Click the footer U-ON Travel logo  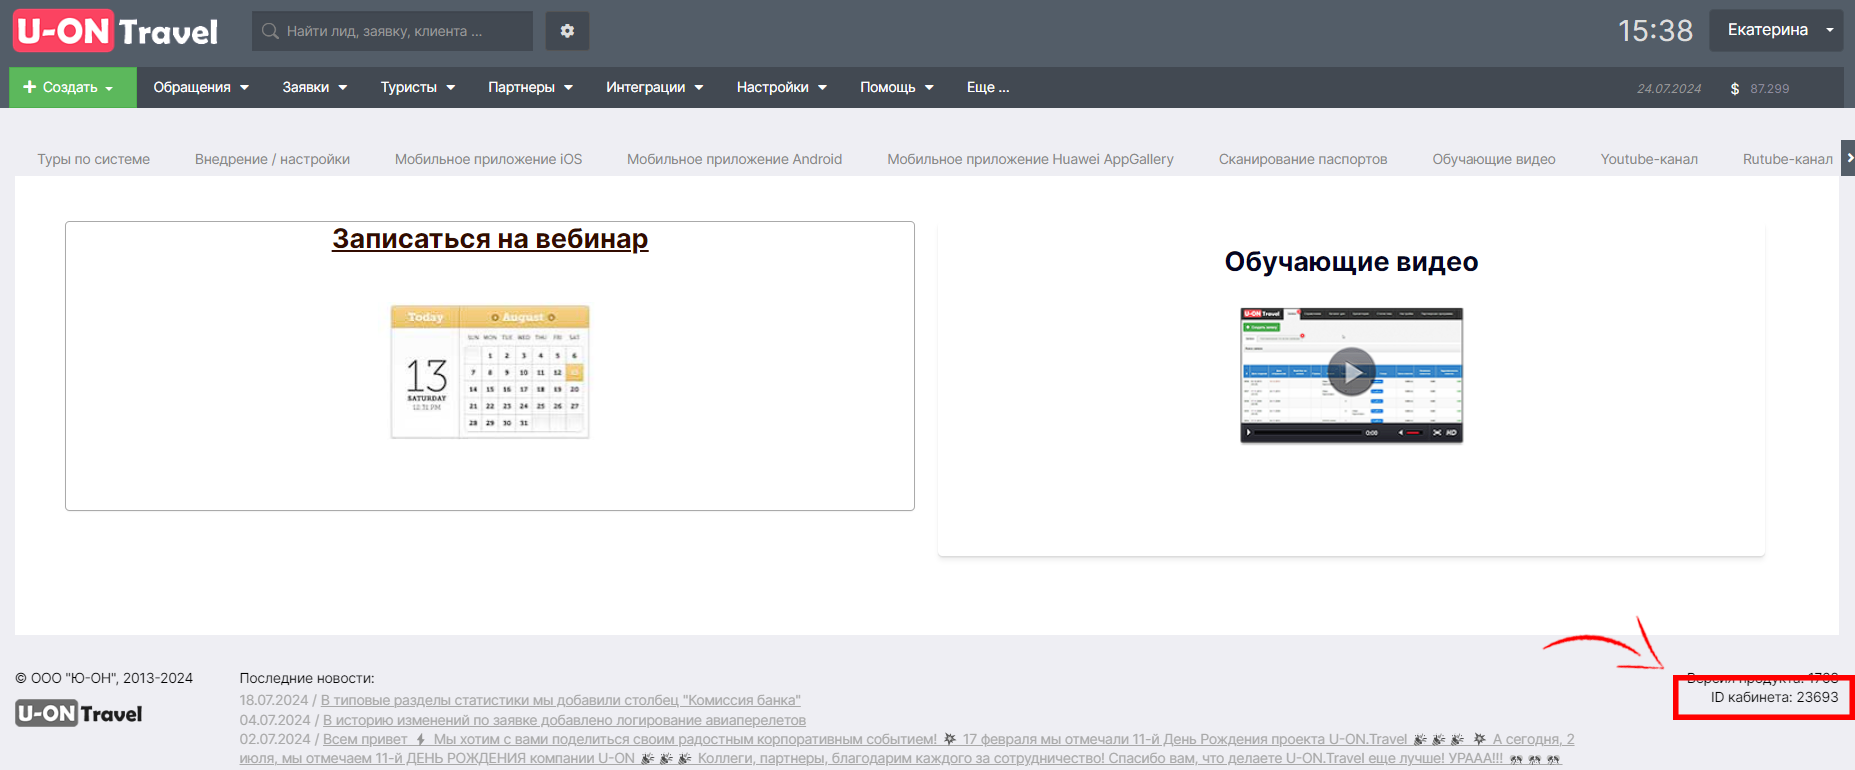79,713
